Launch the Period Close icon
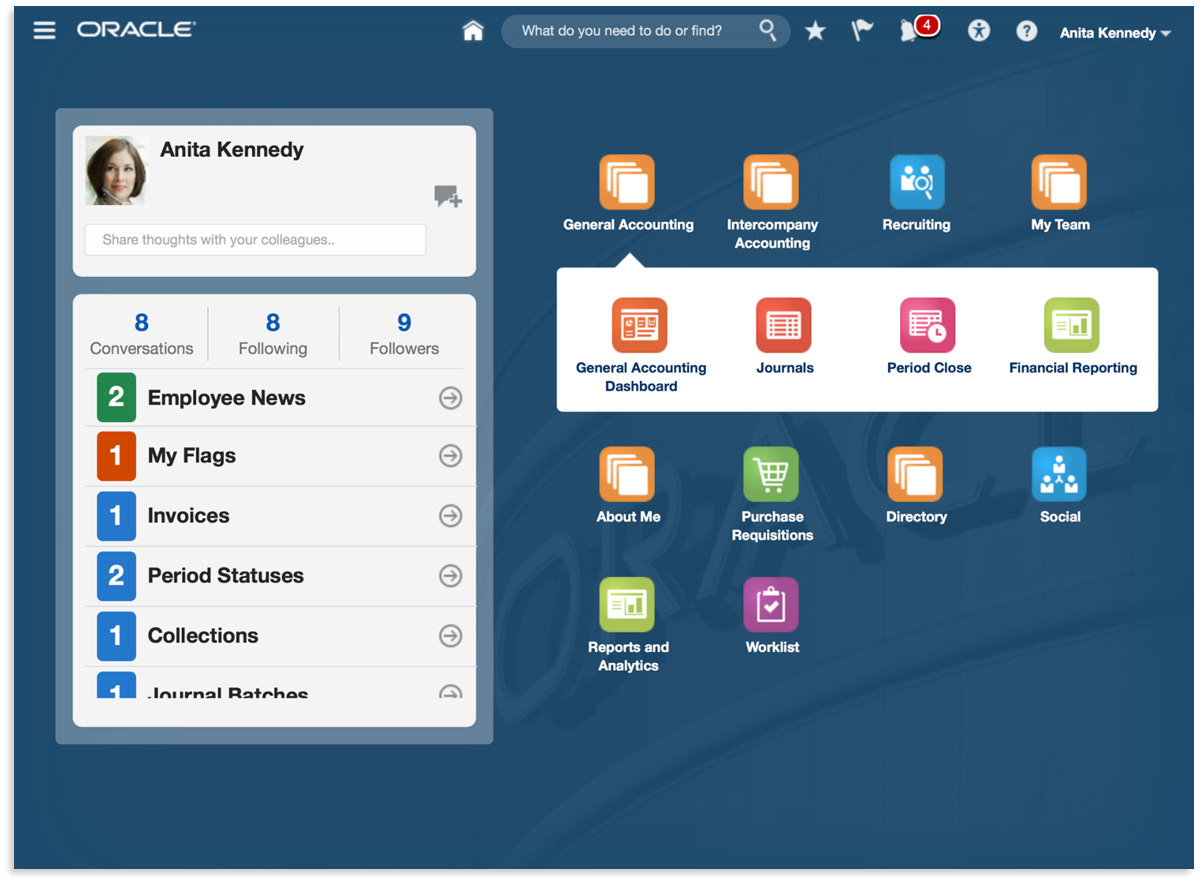The width and height of the screenshot is (1200, 883). (928, 326)
